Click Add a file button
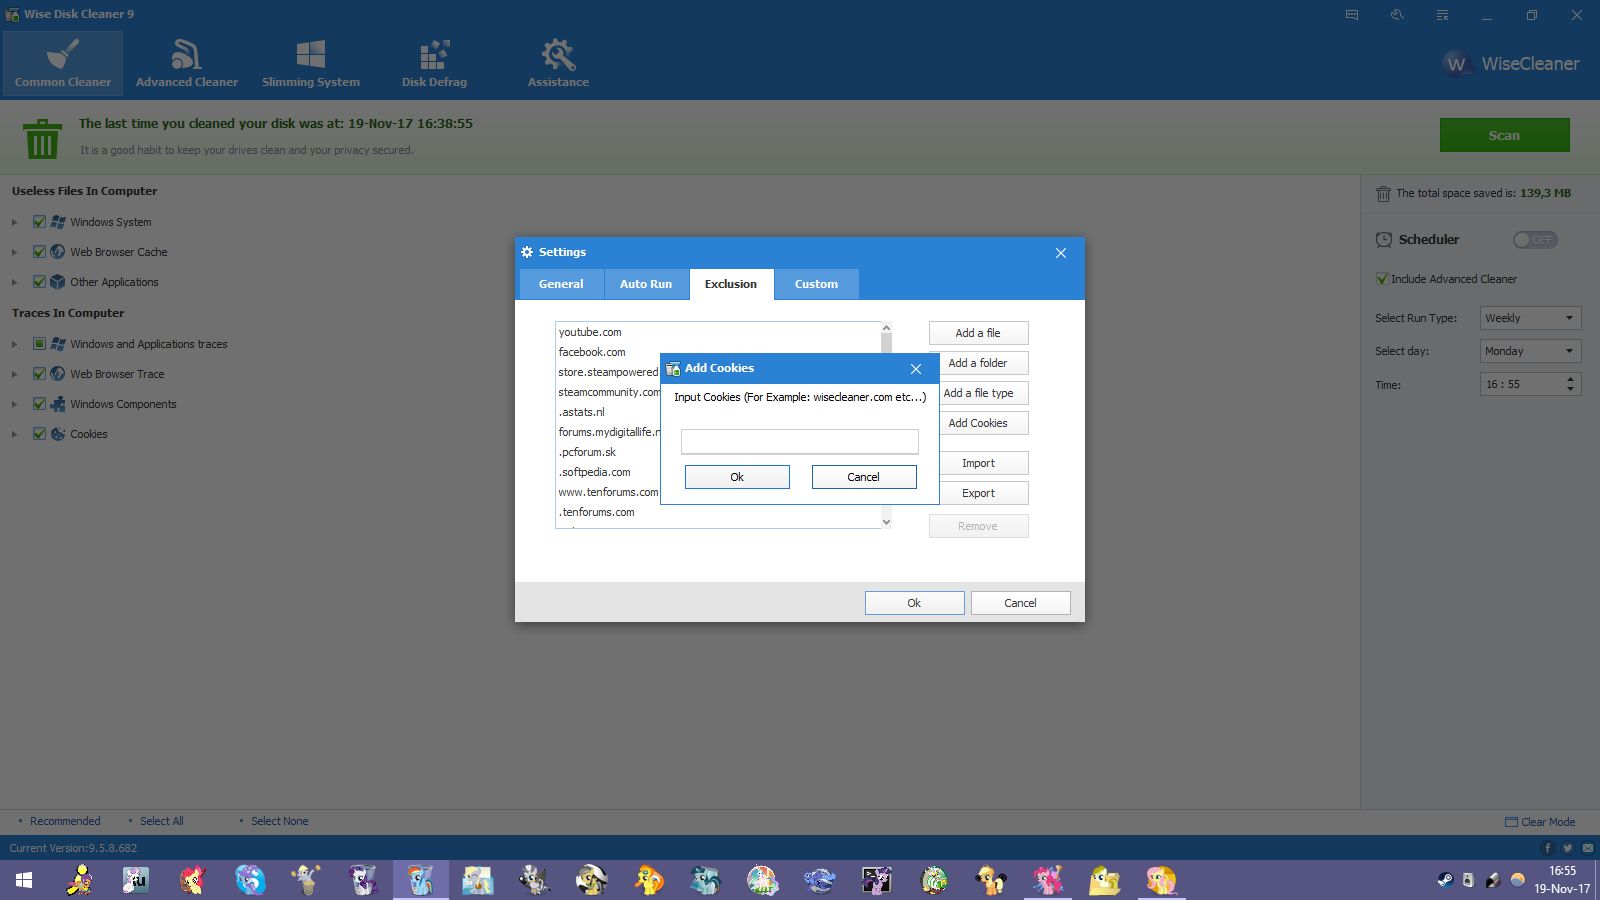Screen dimensions: 1600x900 (x=978, y=333)
